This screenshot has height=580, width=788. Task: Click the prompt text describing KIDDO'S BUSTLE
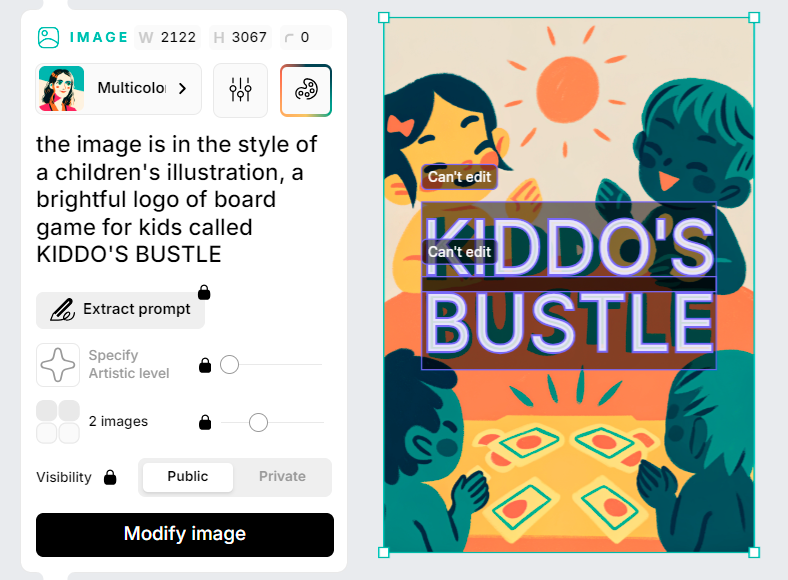[177, 199]
